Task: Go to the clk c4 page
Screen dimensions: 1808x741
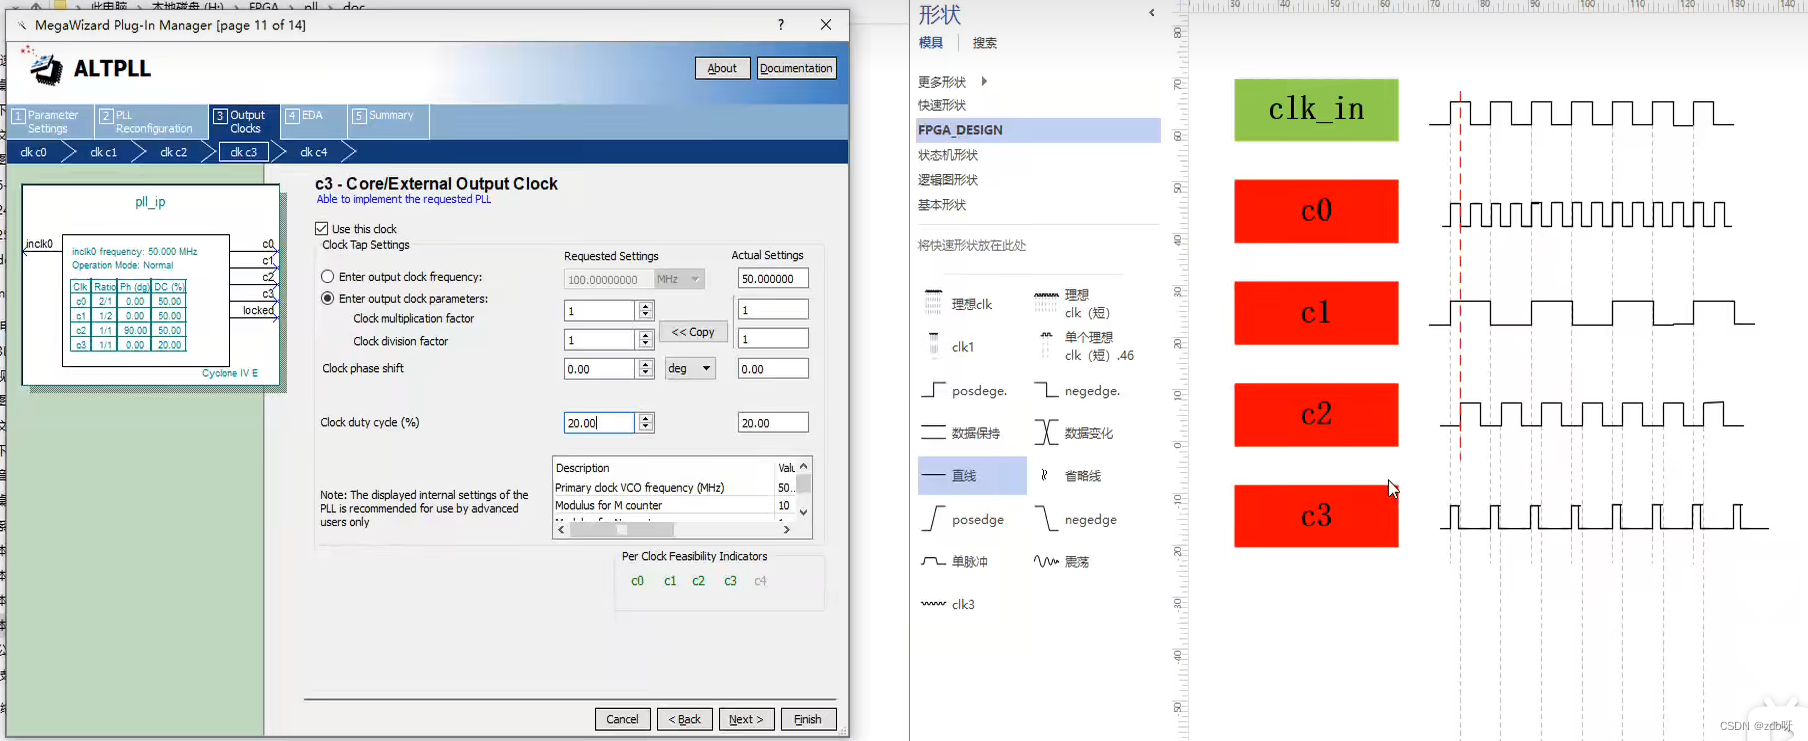Action: click(x=314, y=152)
